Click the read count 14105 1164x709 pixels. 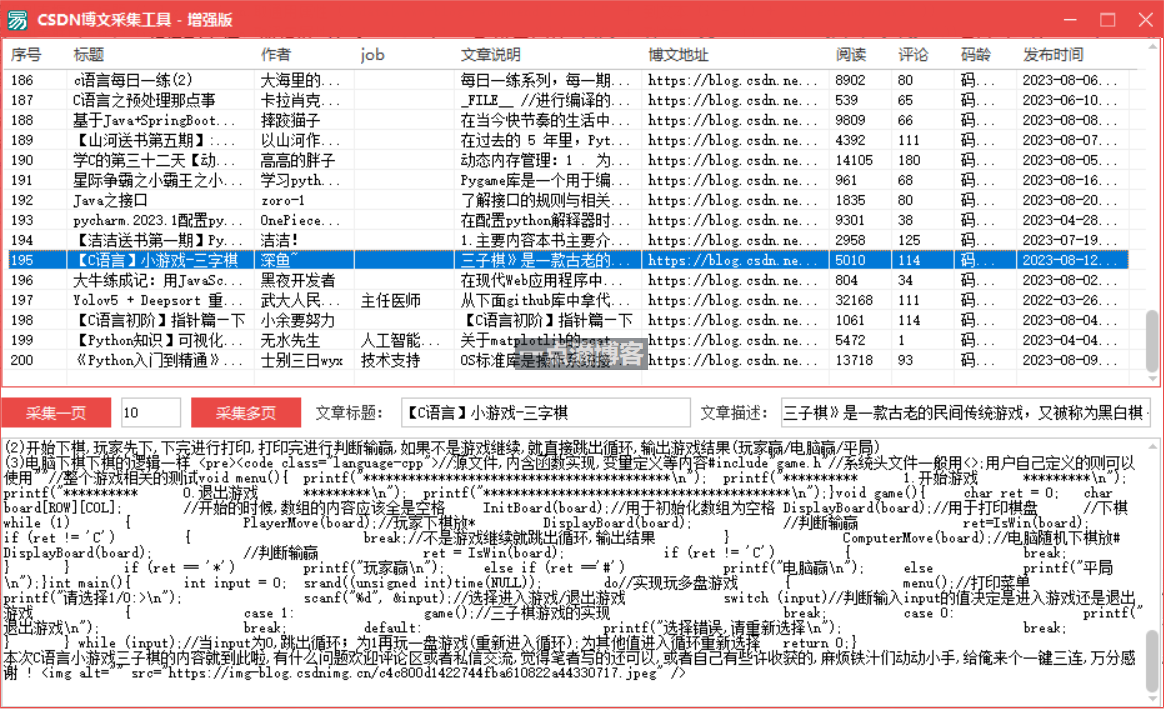pos(854,160)
